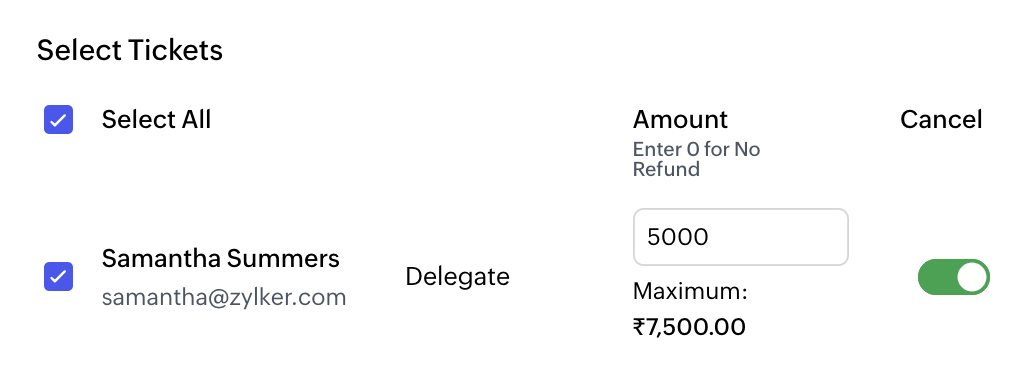Click the Enter 0 for No Refund hint
This screenshot has width=1032, height=386.
(696, 159)
